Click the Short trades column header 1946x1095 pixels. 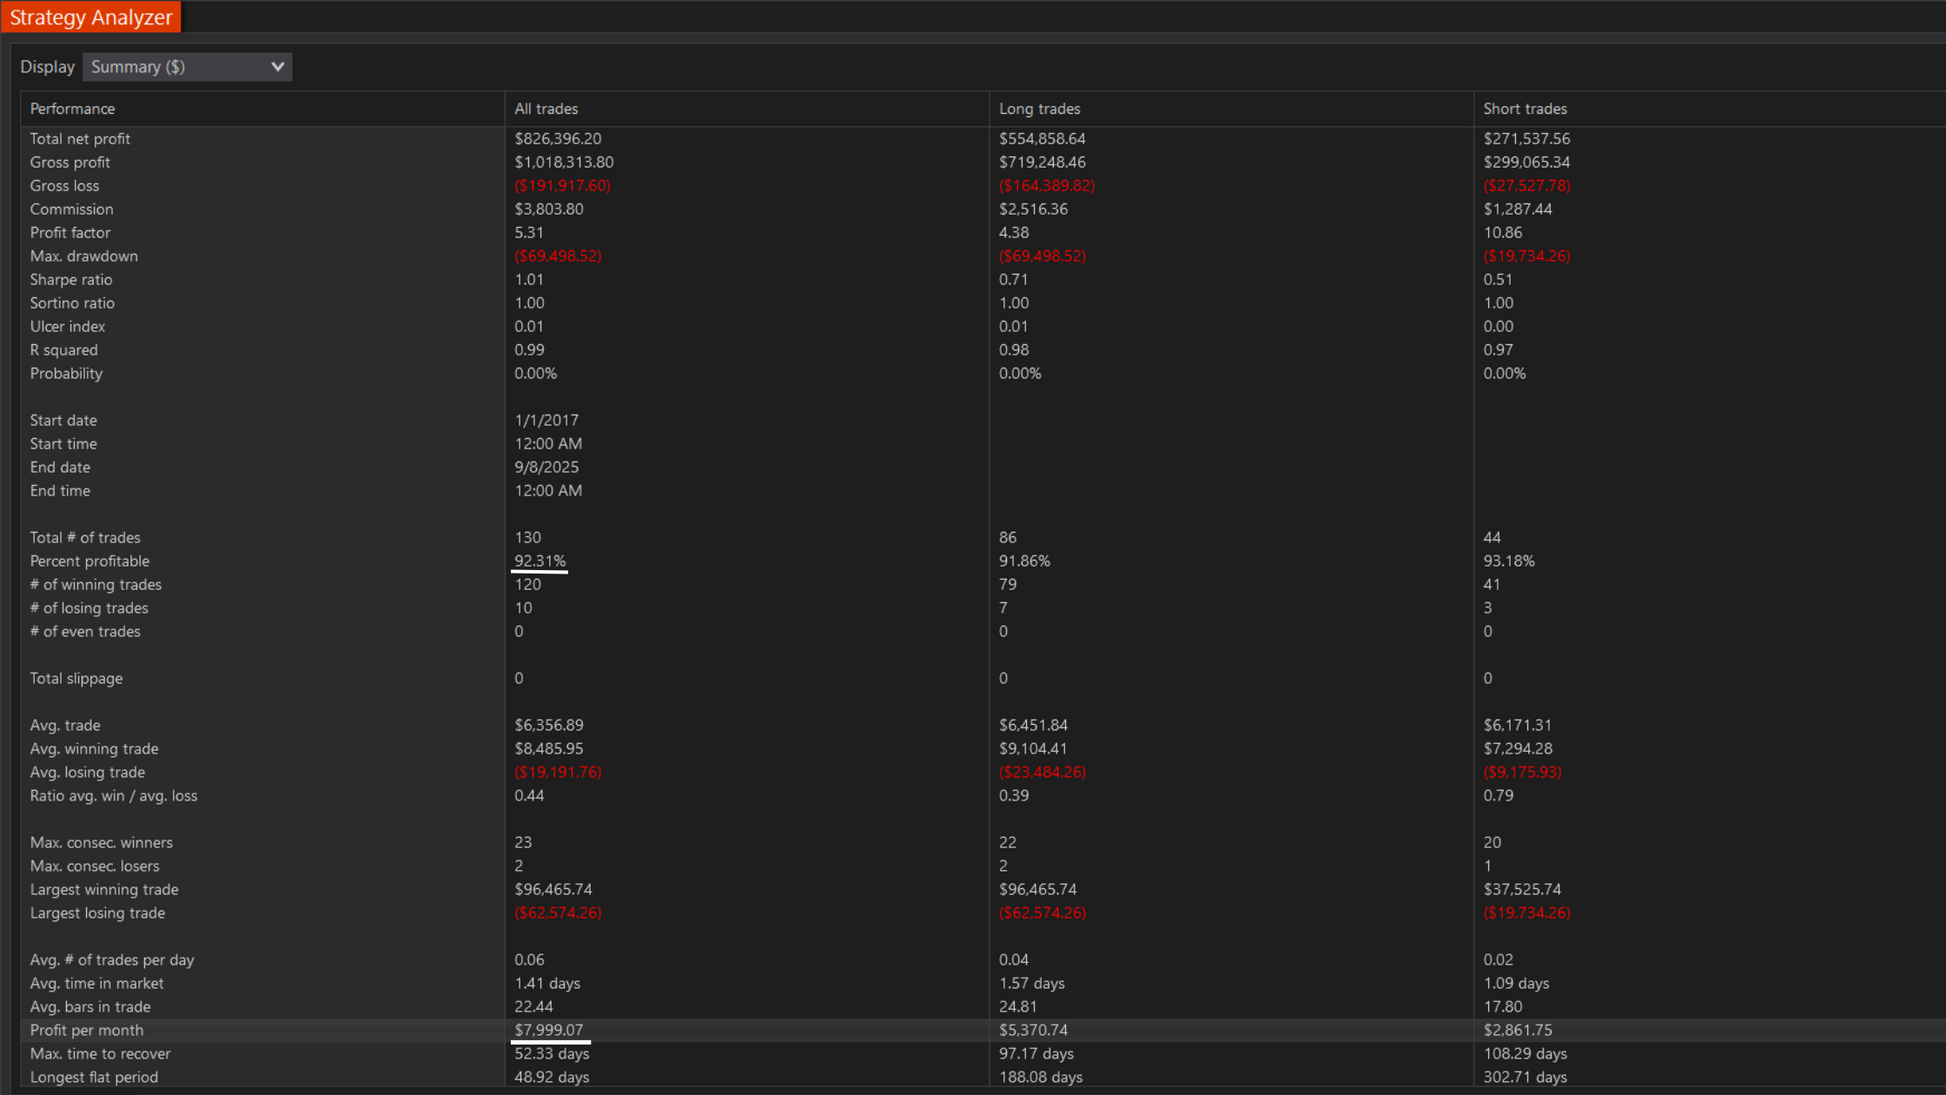click(x=1524, y=109)
